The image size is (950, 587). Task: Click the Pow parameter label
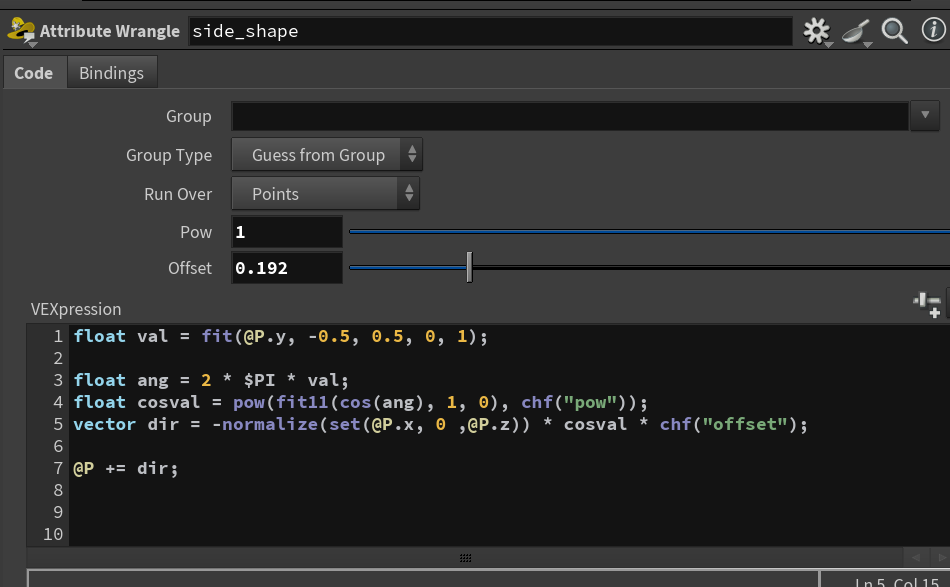pyautogui.click(x=196, y=232)
